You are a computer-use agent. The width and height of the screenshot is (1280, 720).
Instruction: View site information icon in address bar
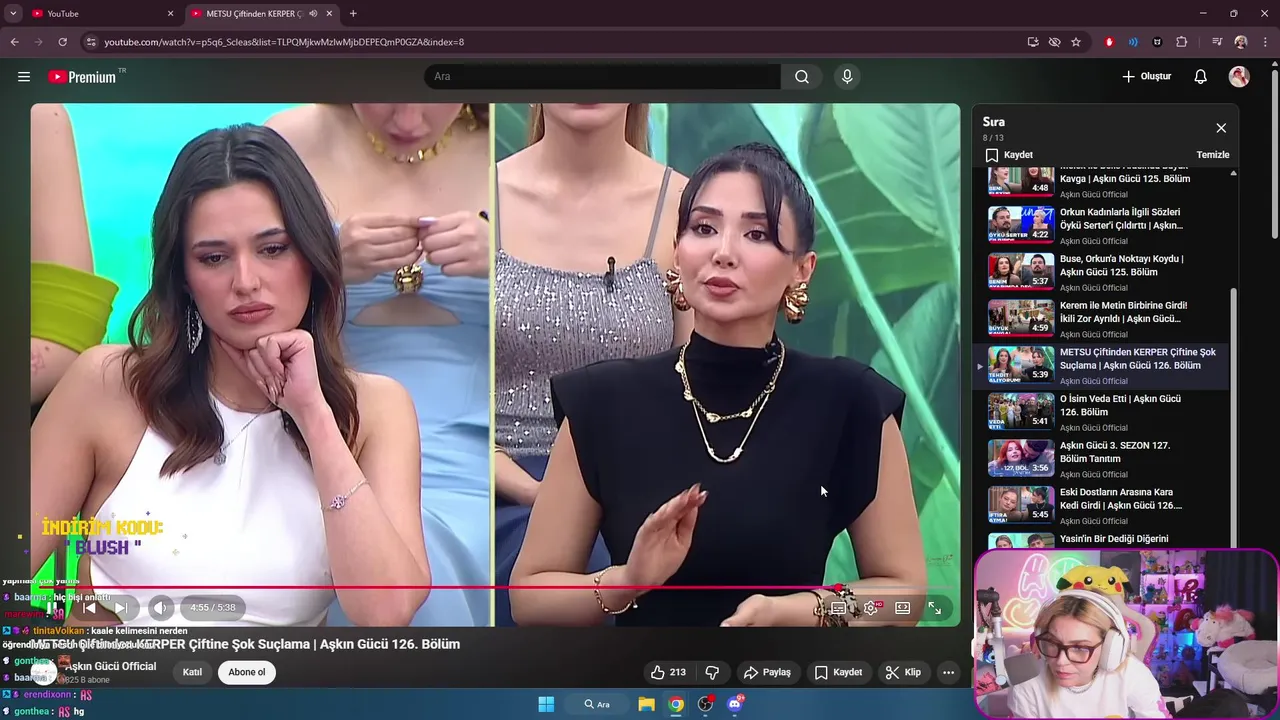pyautogui.click(x=91, y=42)
